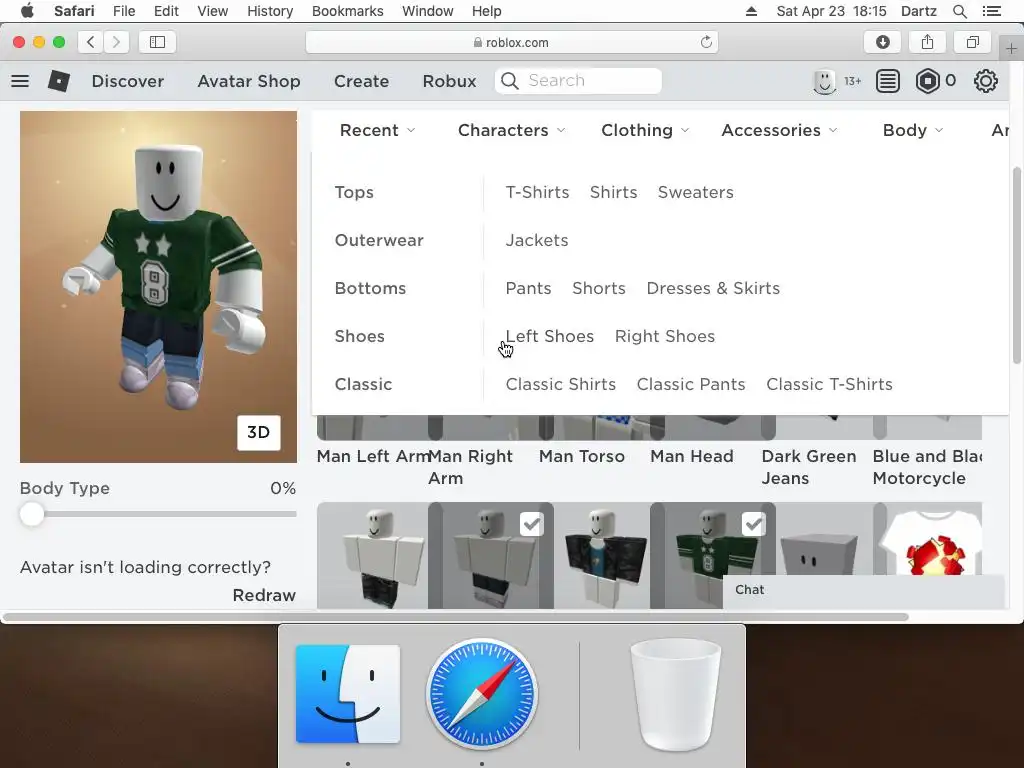Open the History menu
The height and width of the screenshot is (768, 1024).
270,11
